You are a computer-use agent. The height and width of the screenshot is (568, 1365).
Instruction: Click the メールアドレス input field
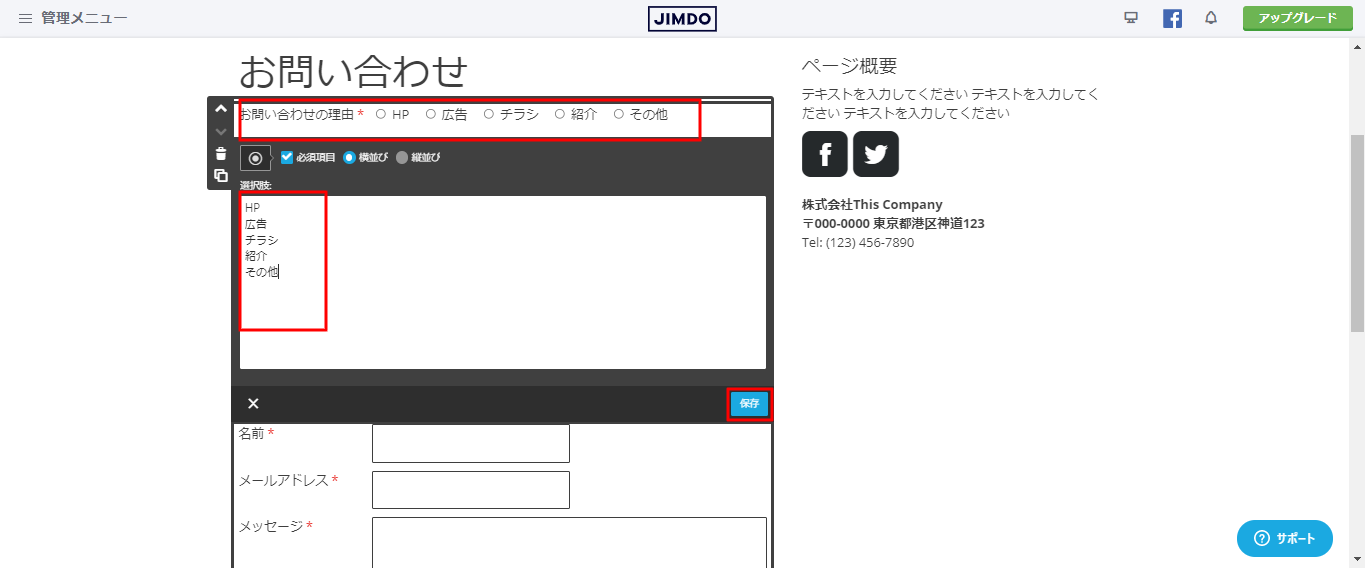point(471,490)
